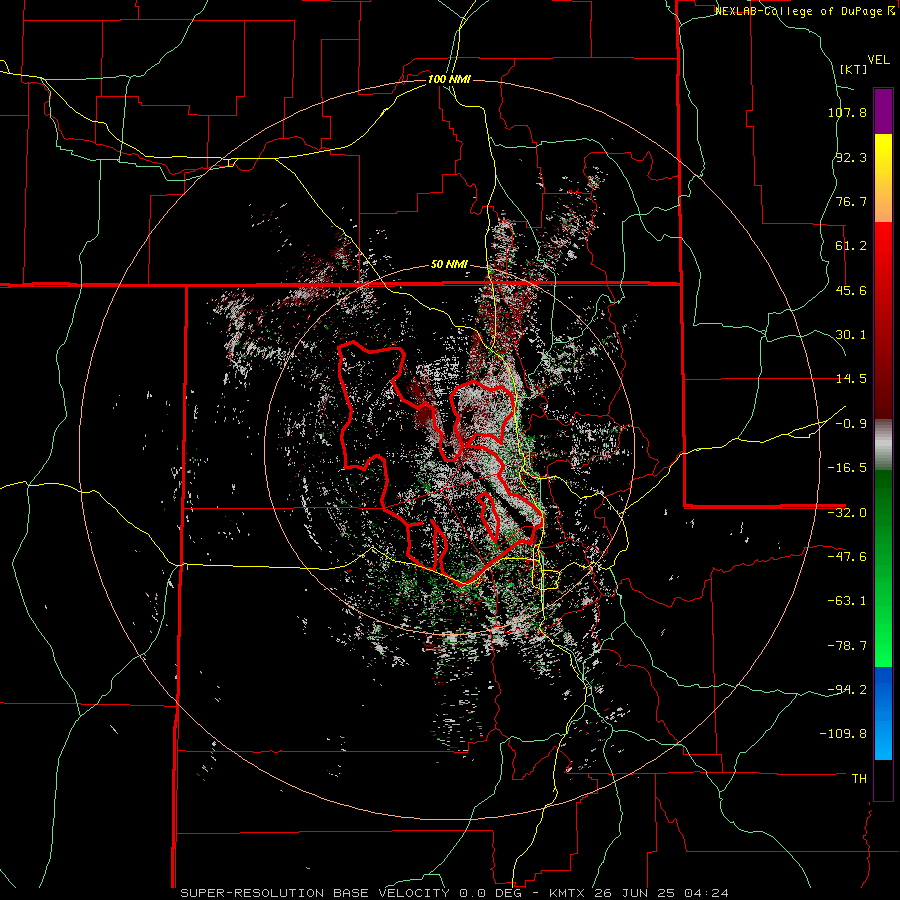Click the VEL legend title

pos(878,60)
